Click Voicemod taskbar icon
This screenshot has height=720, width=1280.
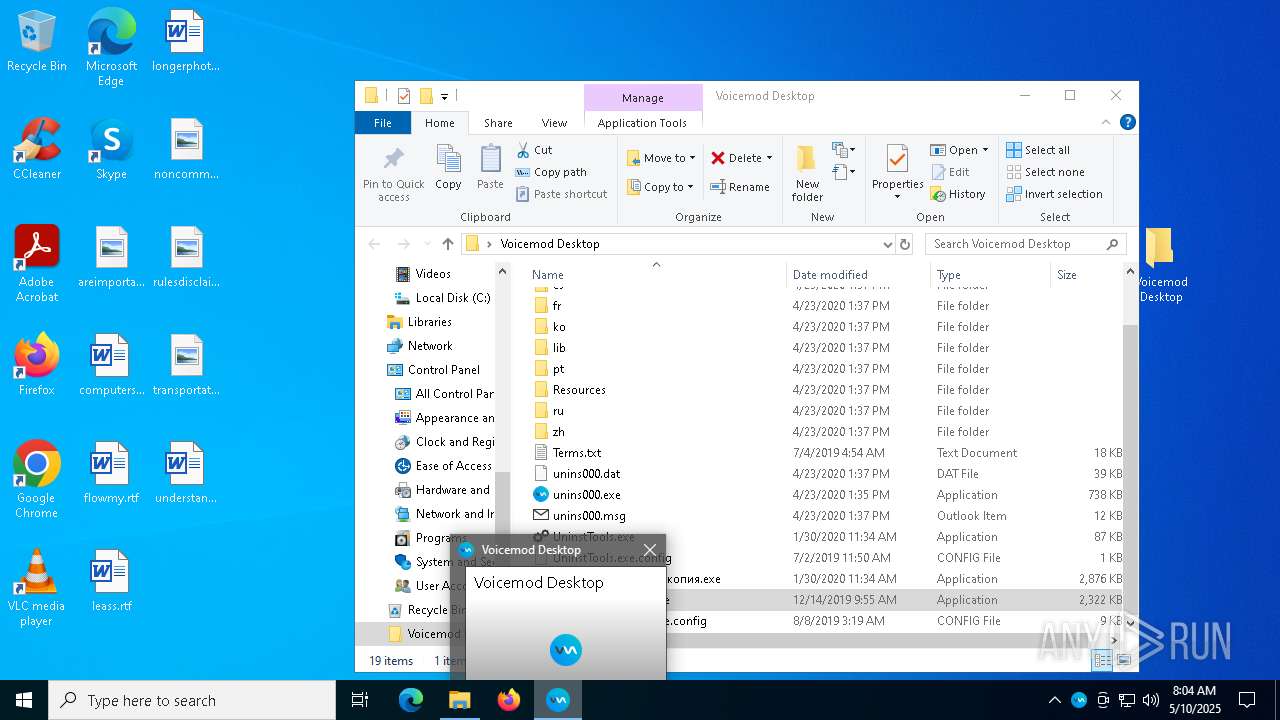pyautogui.click(x=558, y=700)
